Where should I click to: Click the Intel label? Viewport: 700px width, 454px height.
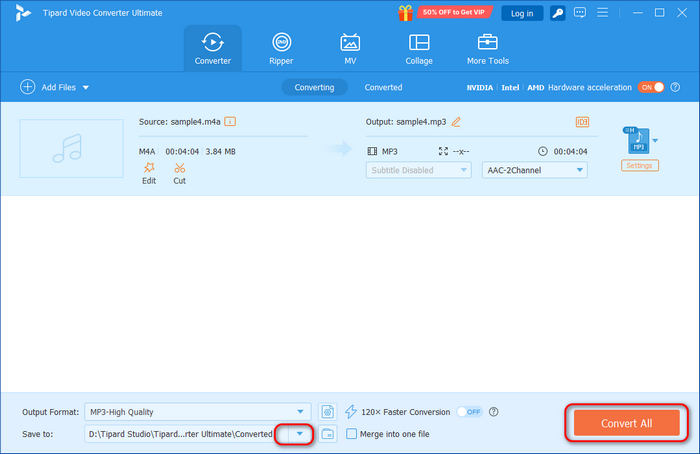click(510, 87)
